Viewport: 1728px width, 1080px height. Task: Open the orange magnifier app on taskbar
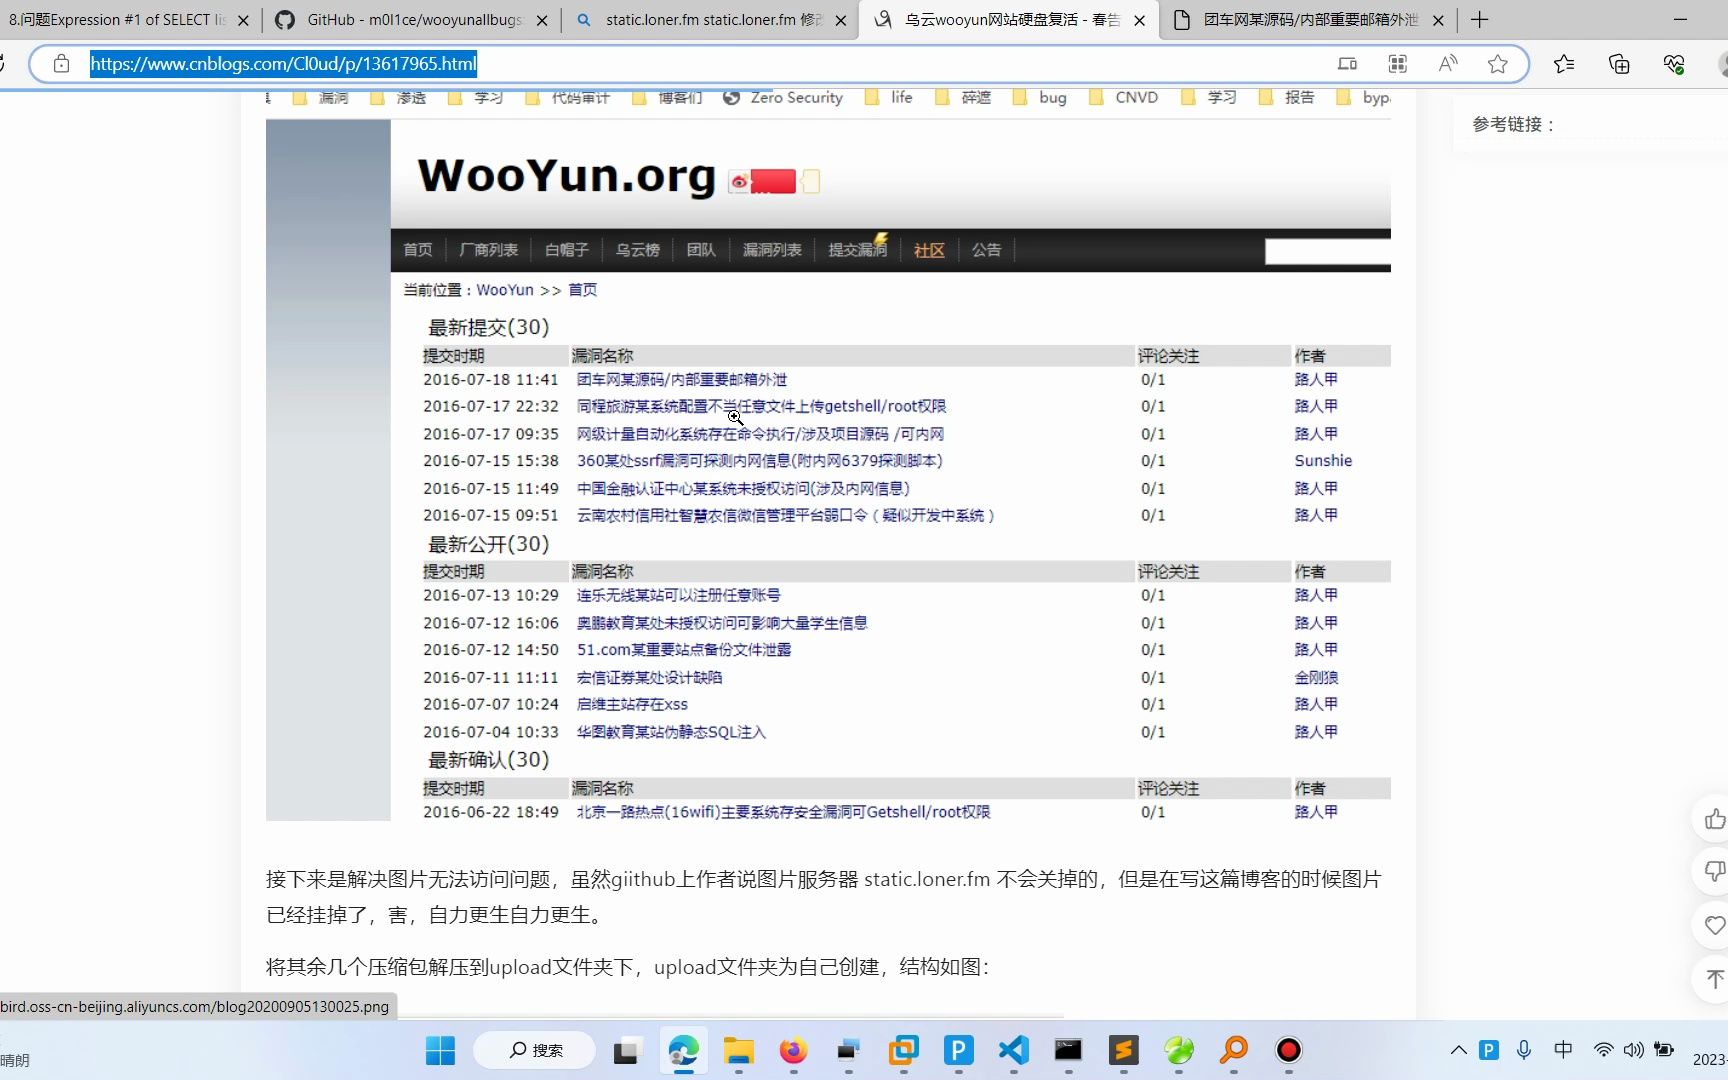(x=1234, y=1050)
